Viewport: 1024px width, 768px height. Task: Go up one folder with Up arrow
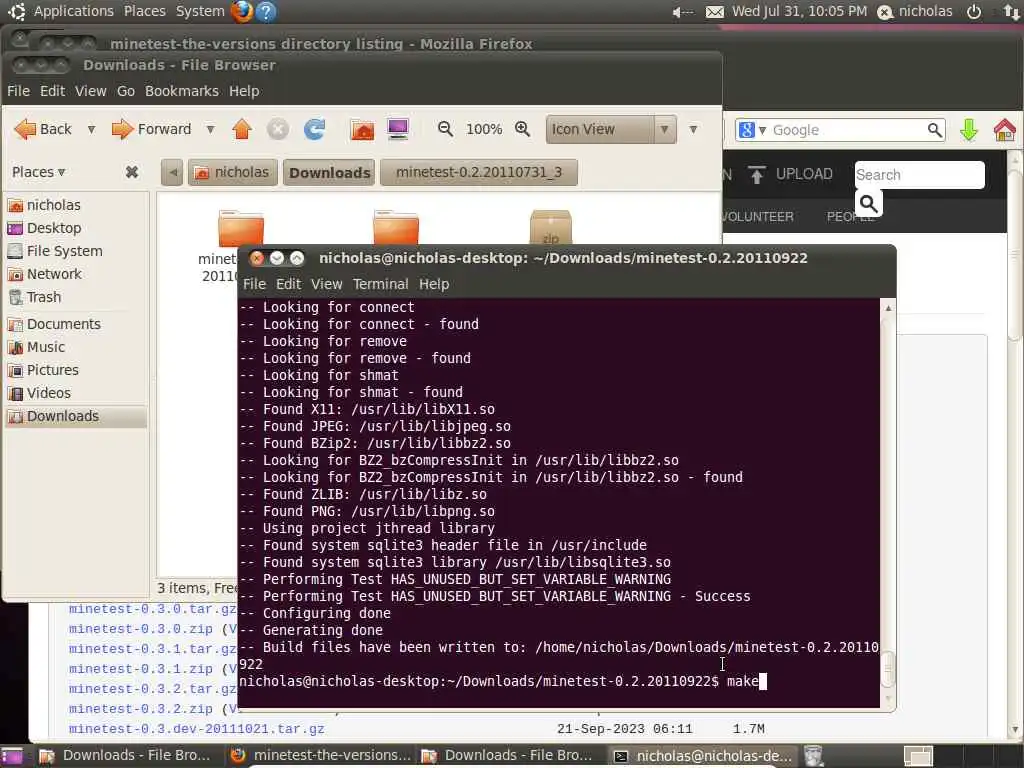coord(242,129)
